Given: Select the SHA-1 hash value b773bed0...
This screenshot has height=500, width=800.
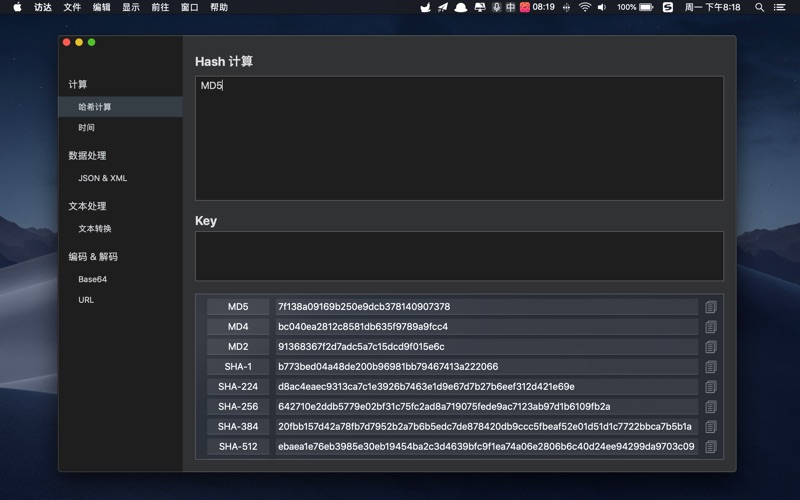Looking at the screenshot, I should click(487, 367).
